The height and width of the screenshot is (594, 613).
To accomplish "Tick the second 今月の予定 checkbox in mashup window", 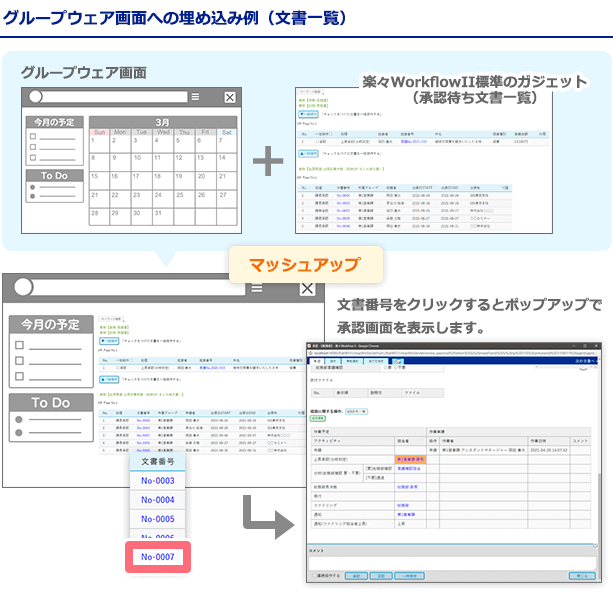I will [x=19, y=361].
